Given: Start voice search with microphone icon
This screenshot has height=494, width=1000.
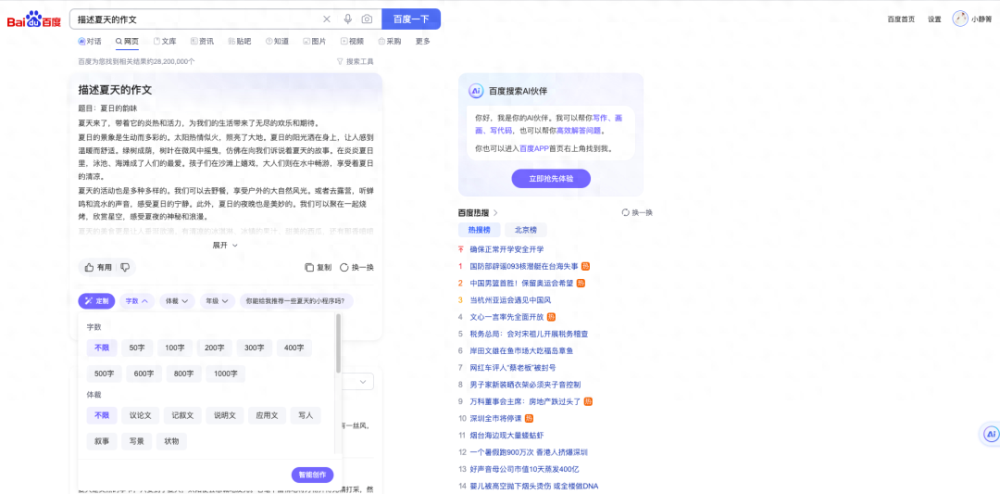Looking at the screenshot, I should coord(348,19).
